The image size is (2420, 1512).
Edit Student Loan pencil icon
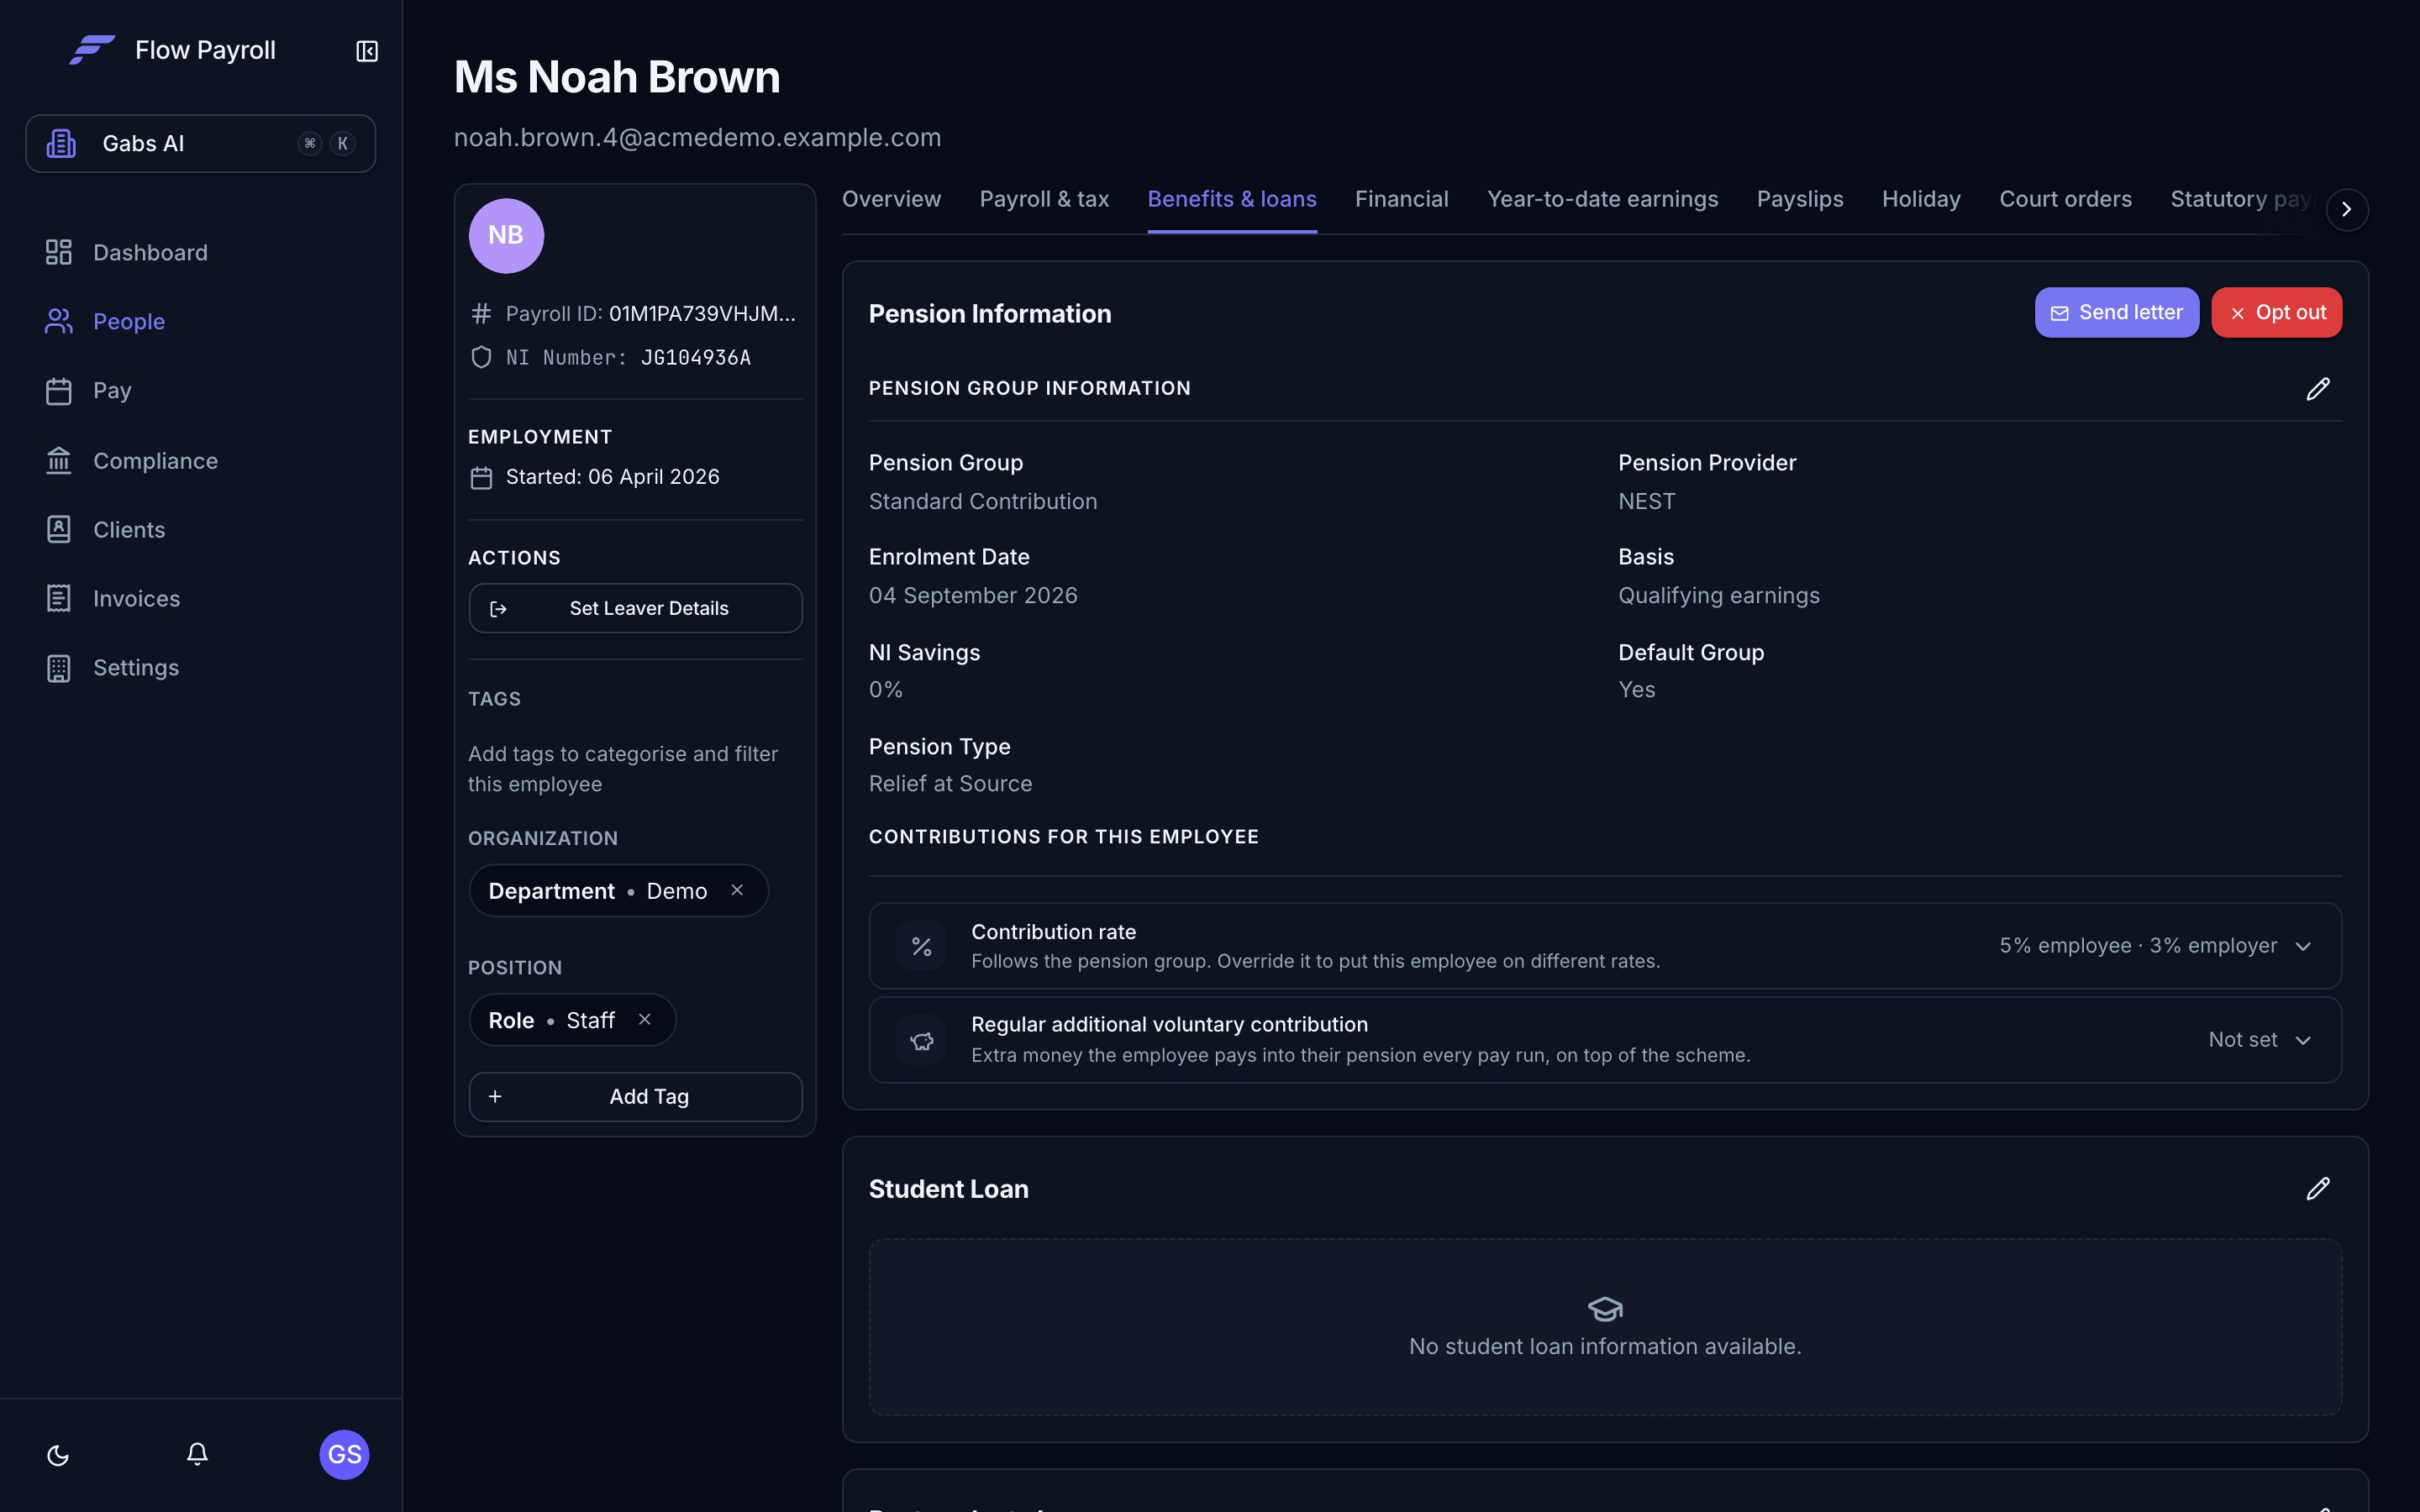coord(2318,1189)
